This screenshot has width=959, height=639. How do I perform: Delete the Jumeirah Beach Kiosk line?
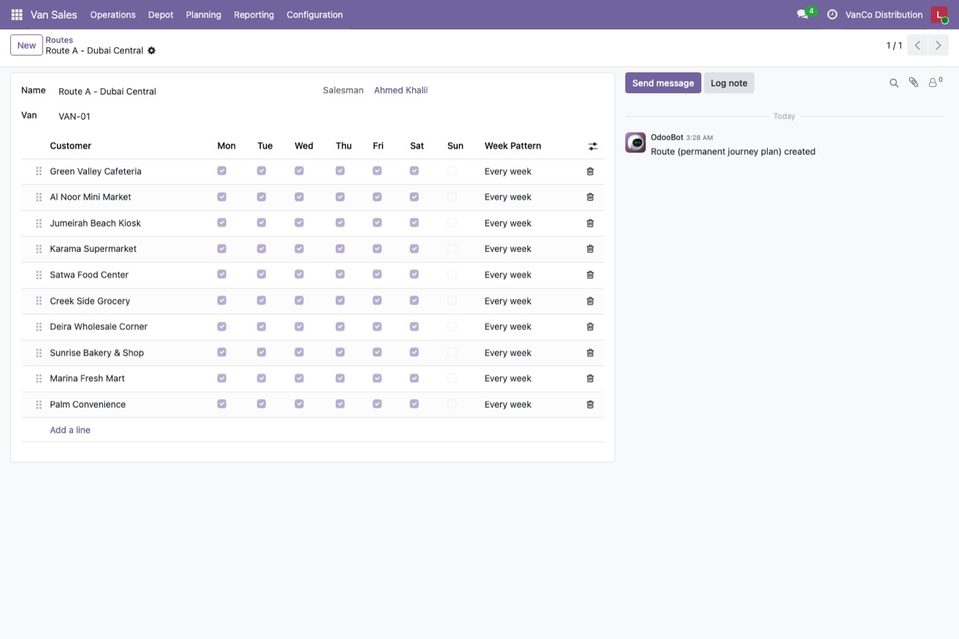tap(590, 224)
